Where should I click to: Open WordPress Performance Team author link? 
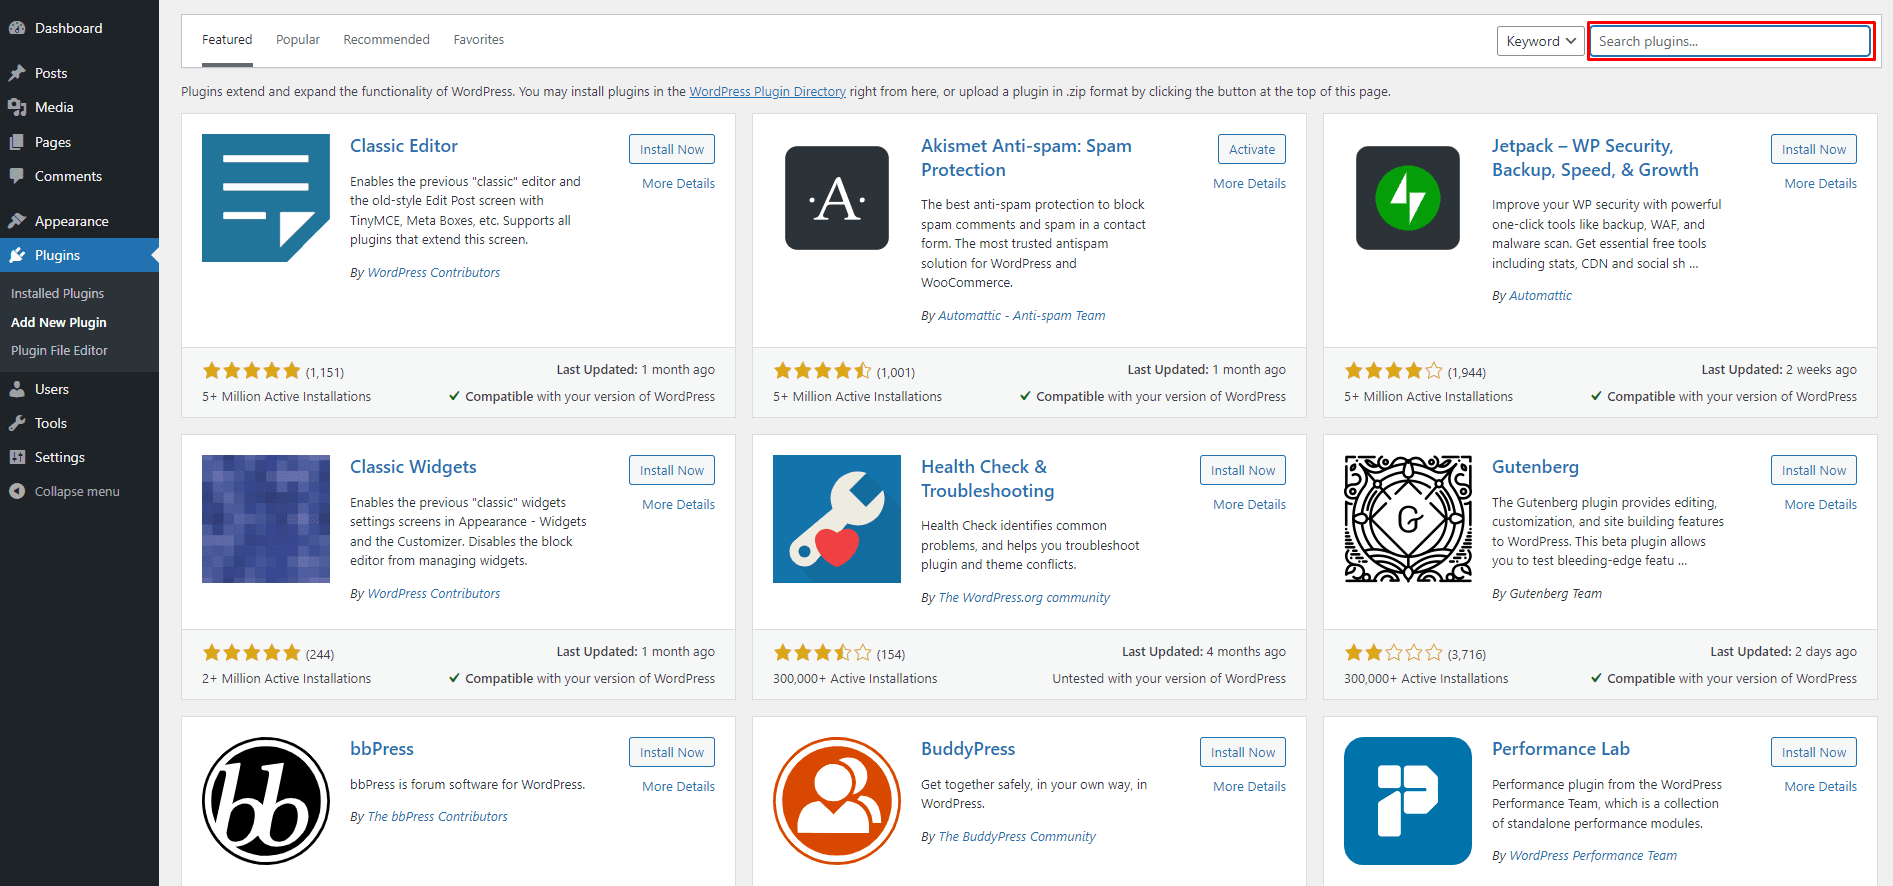(x=1593, y=855)
